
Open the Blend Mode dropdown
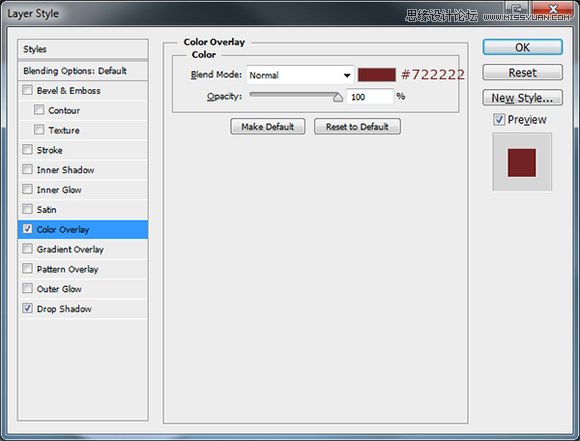300,75
